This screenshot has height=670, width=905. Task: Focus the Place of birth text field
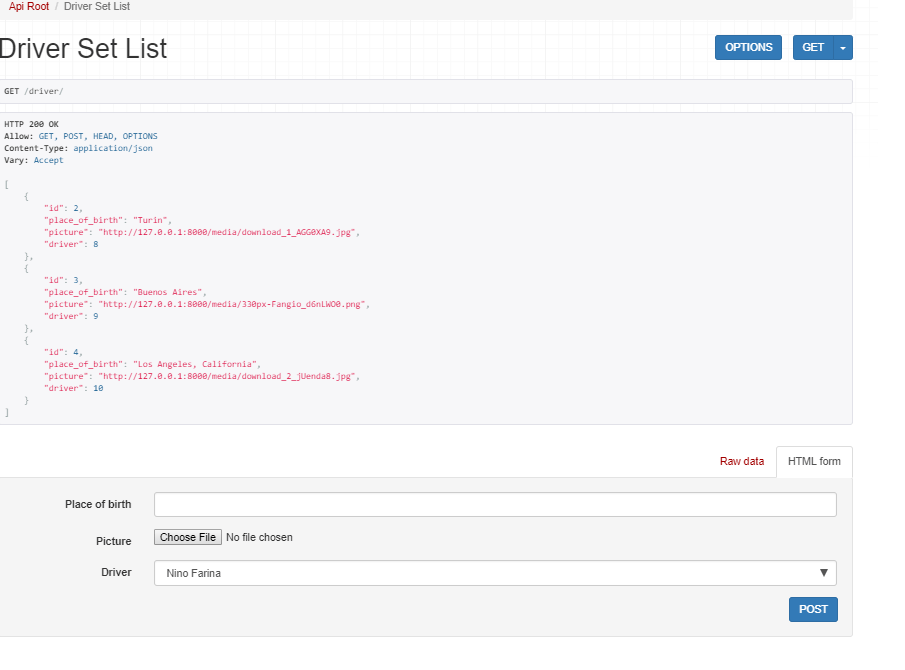pyautogui.click(x=495, y=504)
